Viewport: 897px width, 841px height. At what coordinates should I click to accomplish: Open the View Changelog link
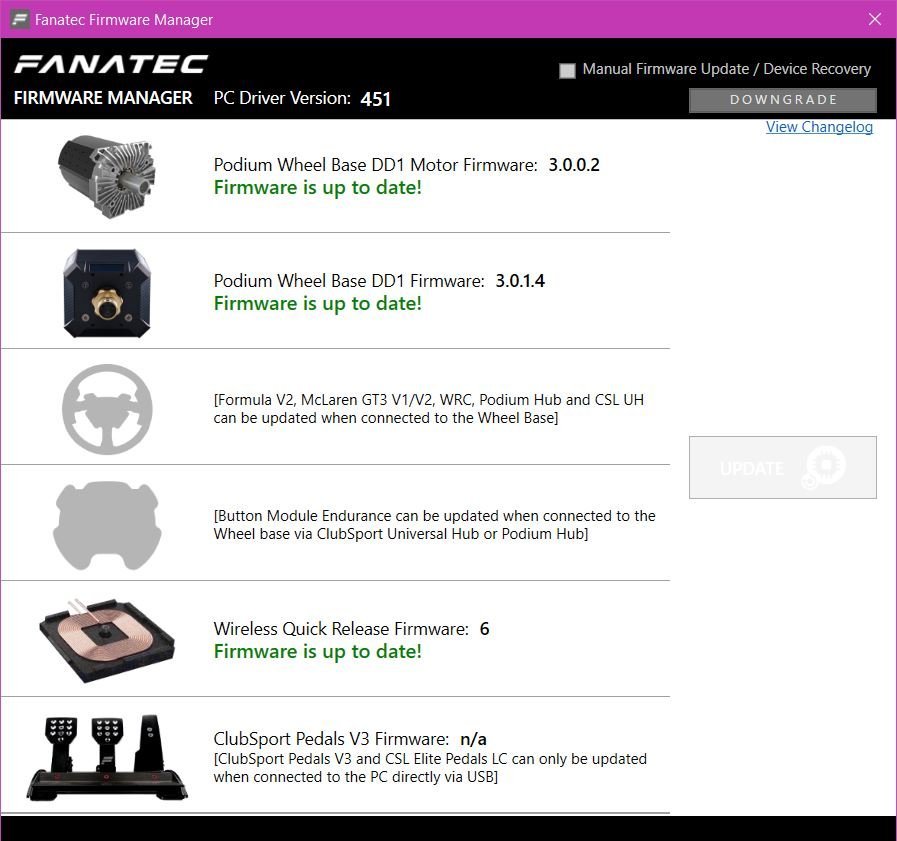(819, 127)
